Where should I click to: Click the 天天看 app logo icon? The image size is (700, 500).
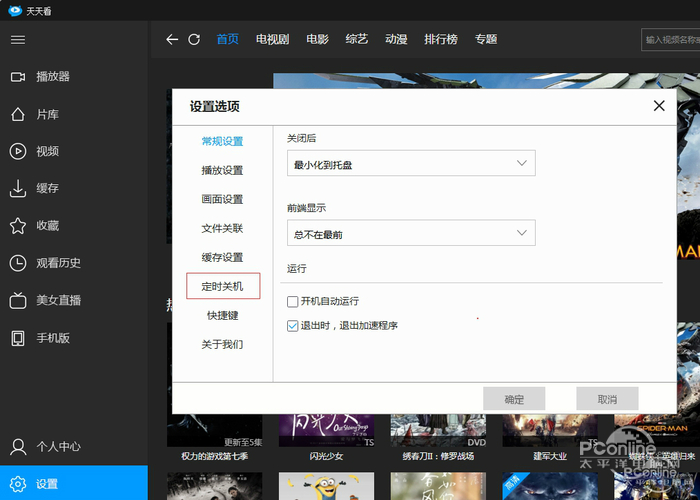pos(15,10)
